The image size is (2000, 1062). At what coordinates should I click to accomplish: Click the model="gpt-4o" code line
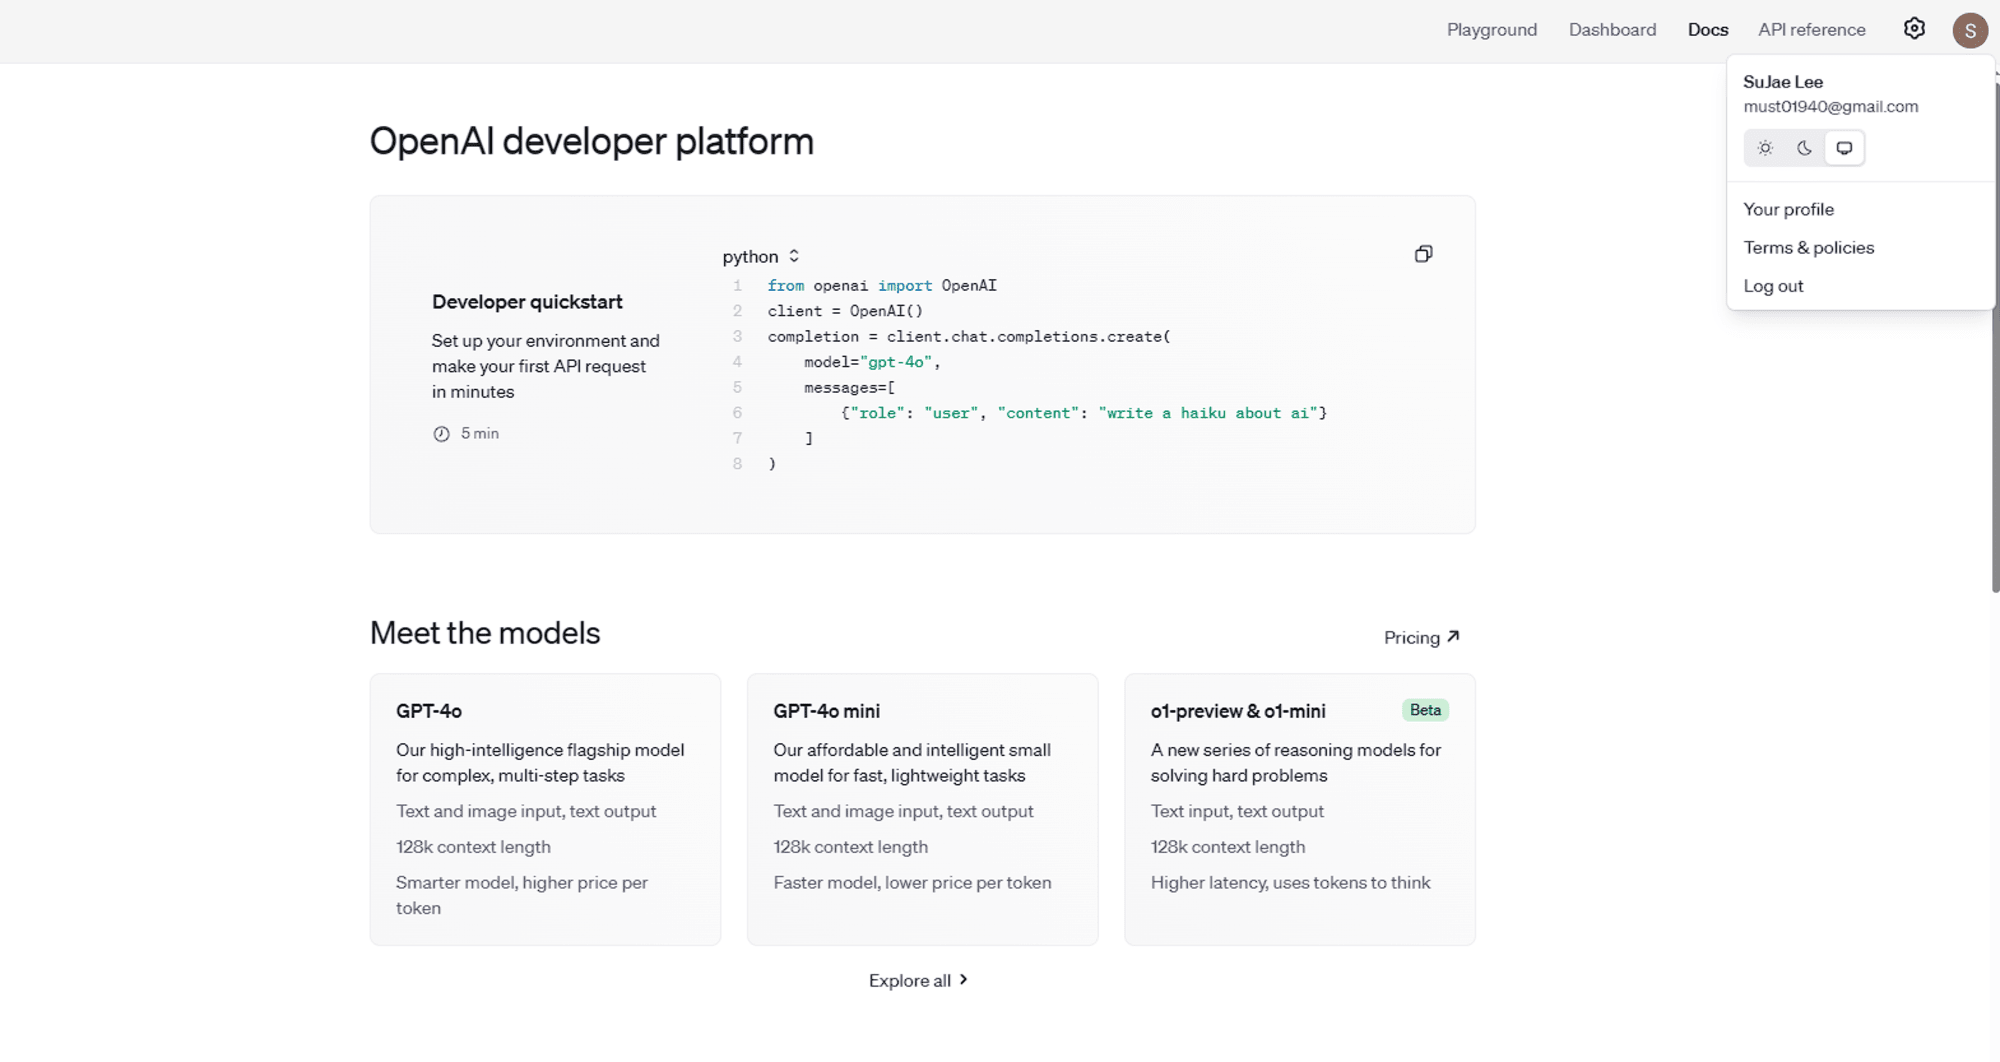(x=872, y=362)
